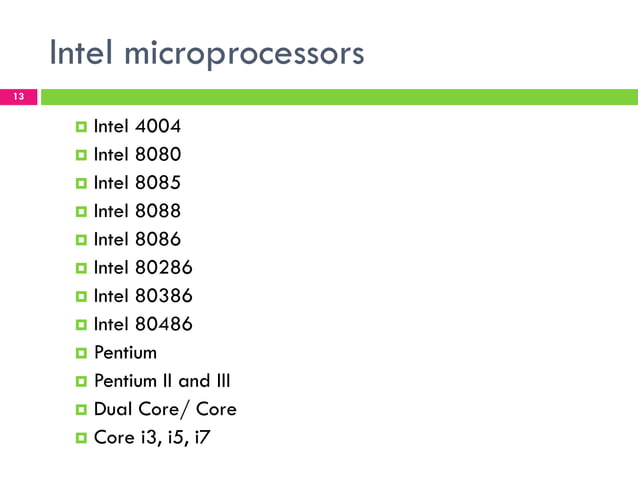Viewport: 638px width, 478px height.
Task: Click the green horizontal divider bar
Action: (339, 97)
